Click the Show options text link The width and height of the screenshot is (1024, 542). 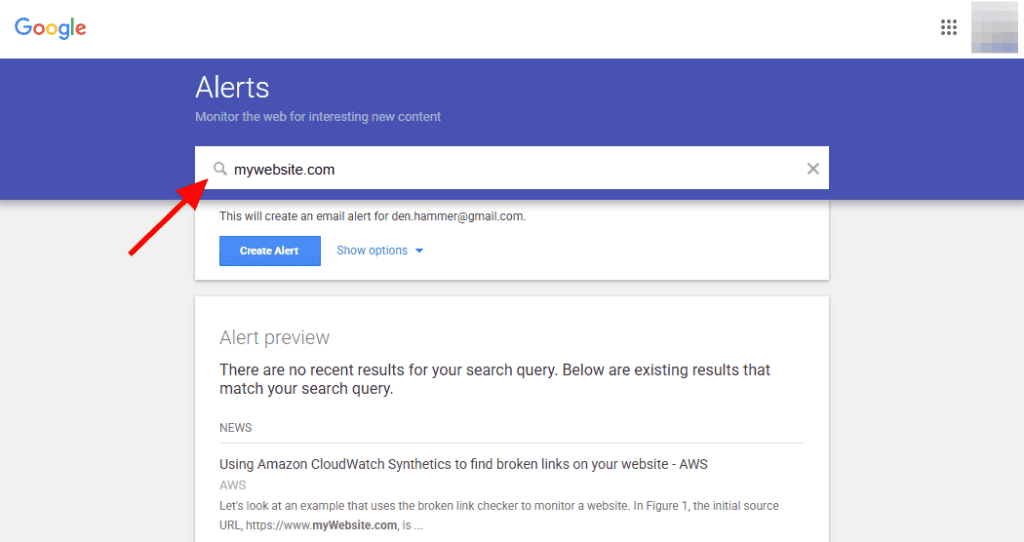click(372, 250)
